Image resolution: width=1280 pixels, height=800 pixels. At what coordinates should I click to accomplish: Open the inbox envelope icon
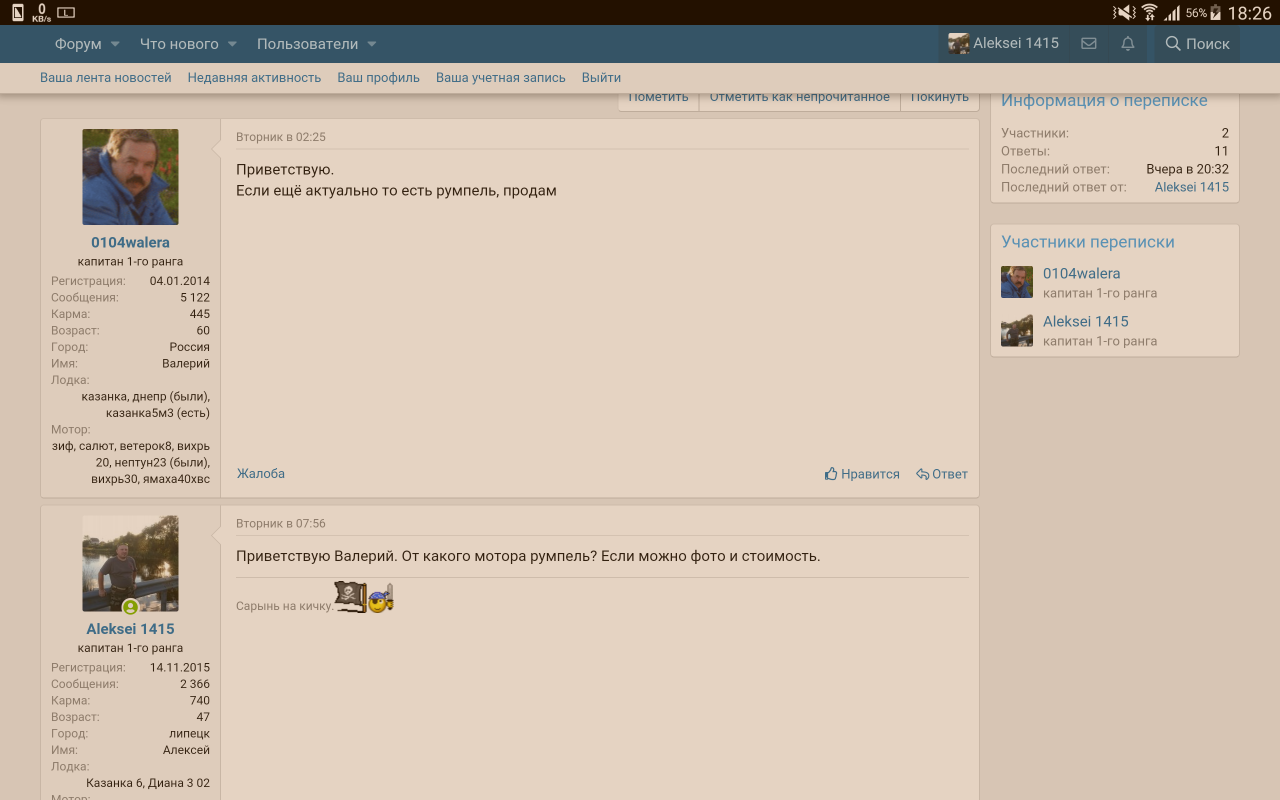(x=1089, y=44)
